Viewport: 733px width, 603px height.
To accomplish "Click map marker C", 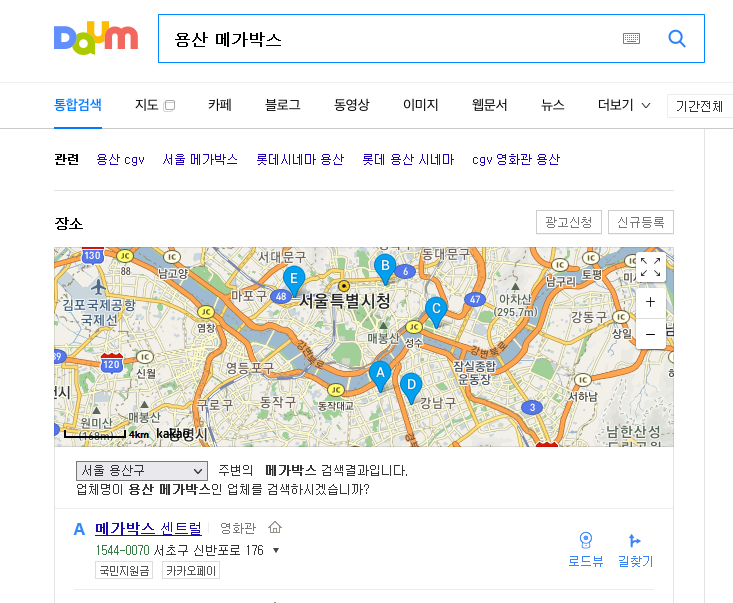I will 436,312.
